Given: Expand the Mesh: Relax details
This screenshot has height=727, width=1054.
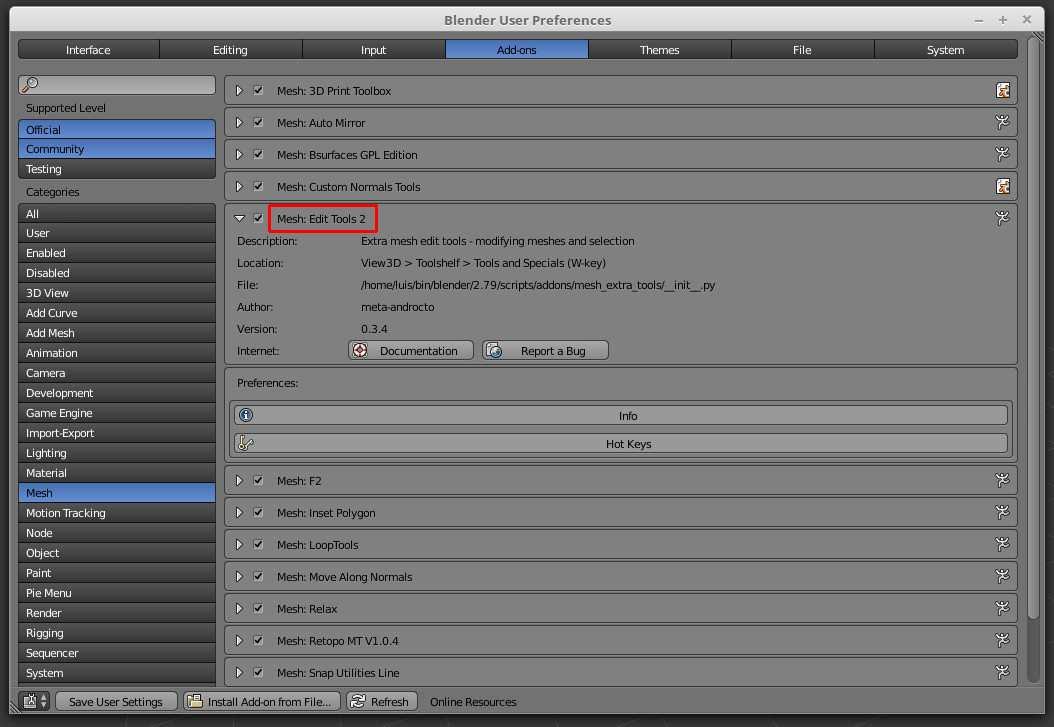Looking at the screenshot, I should pos(239,608).
